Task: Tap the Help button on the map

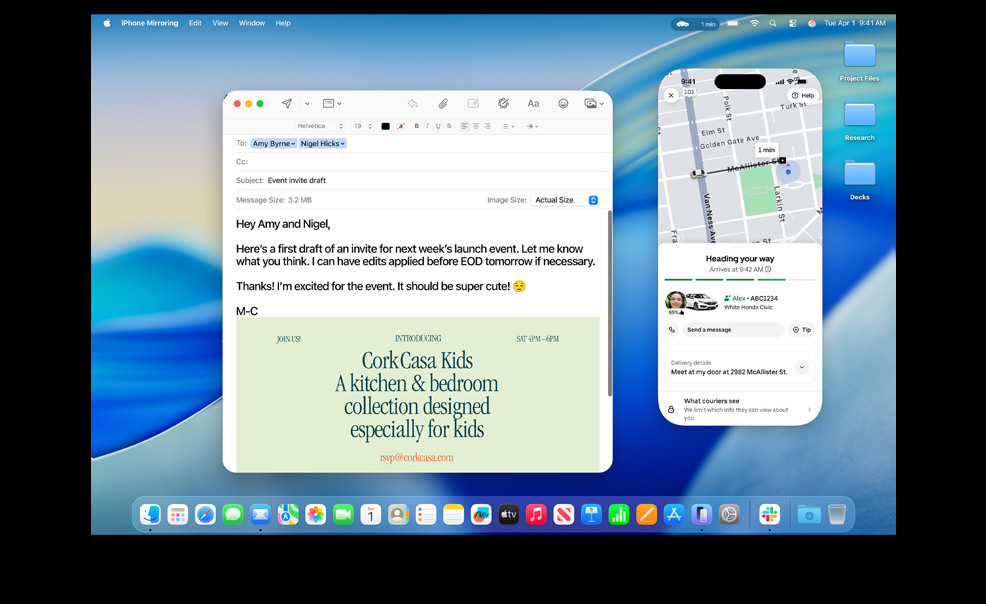Action: point(803,95)
